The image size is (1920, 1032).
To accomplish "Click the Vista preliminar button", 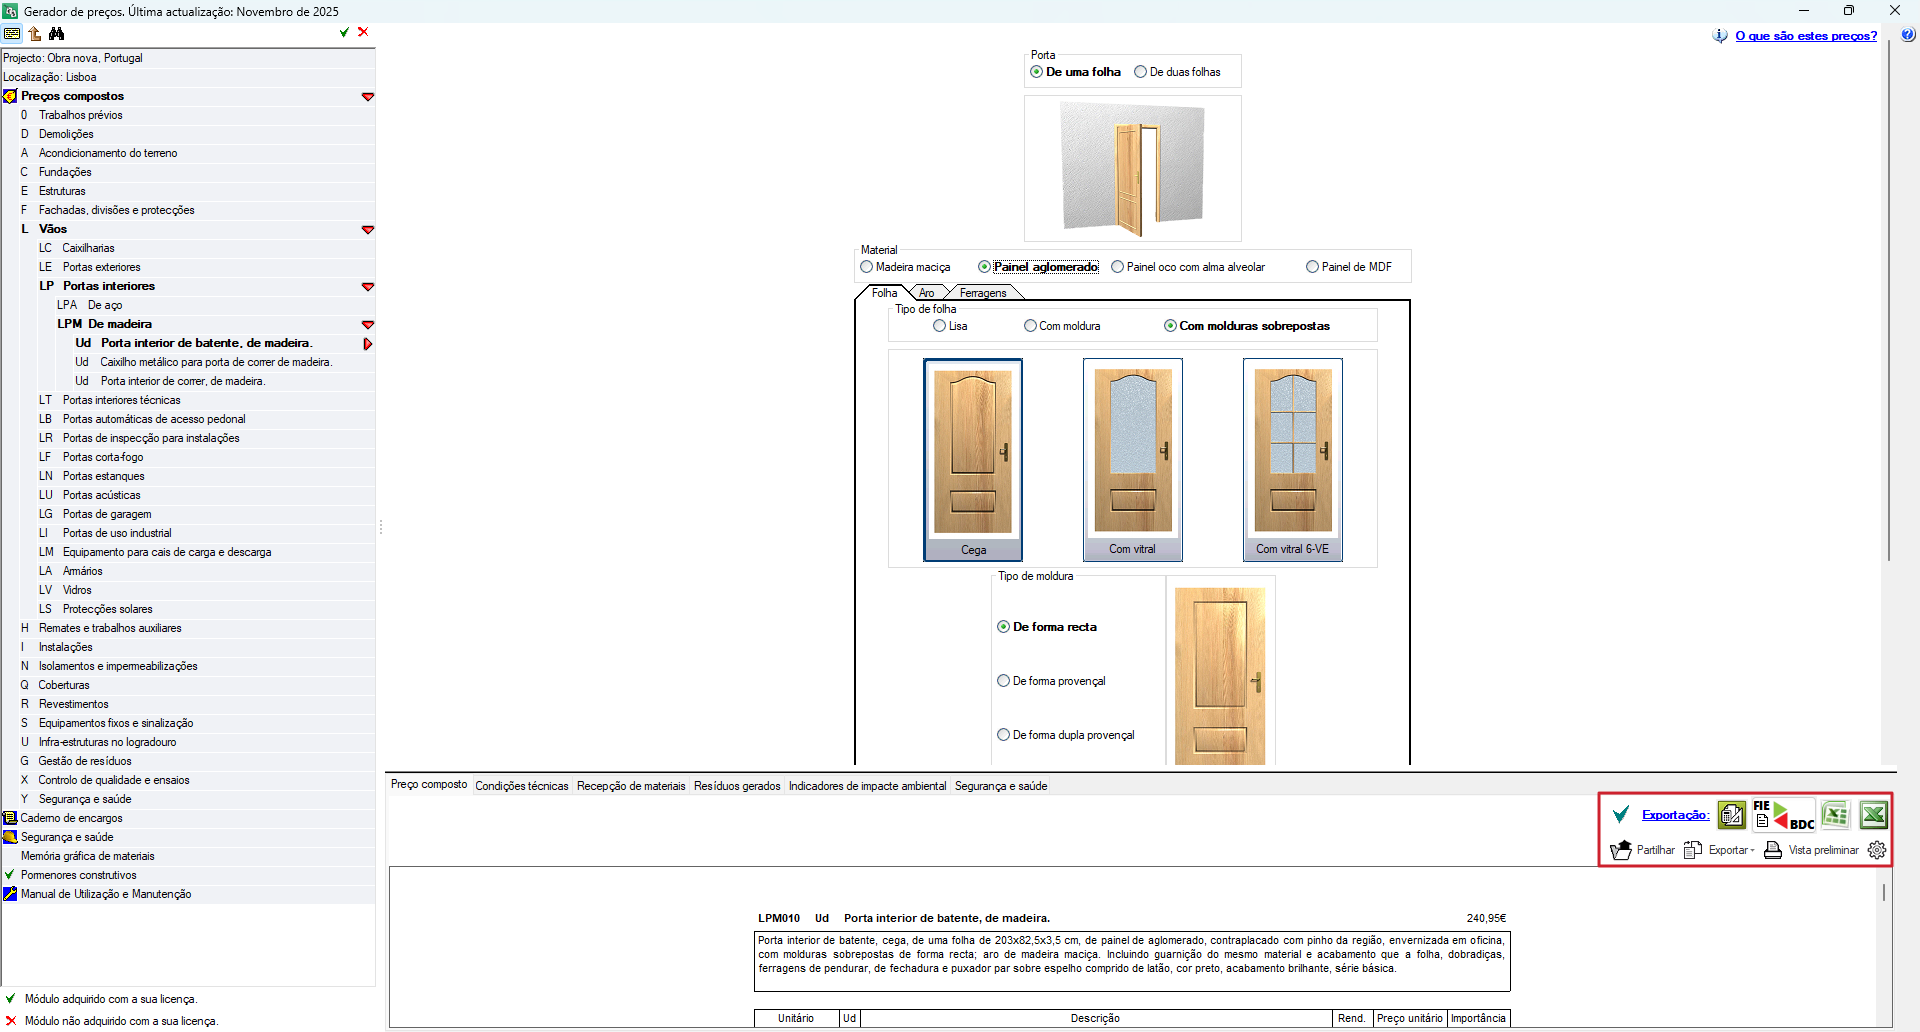I will pyautogui.click(x=1811, y=850).
